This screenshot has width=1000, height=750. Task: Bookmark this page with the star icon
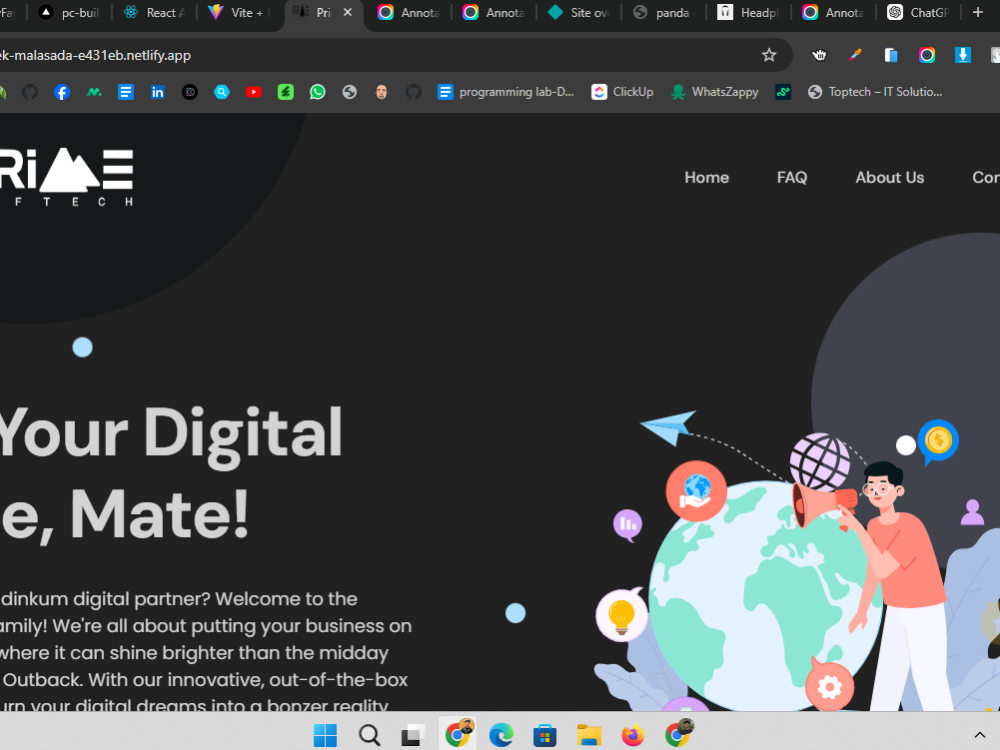[768, 55]
